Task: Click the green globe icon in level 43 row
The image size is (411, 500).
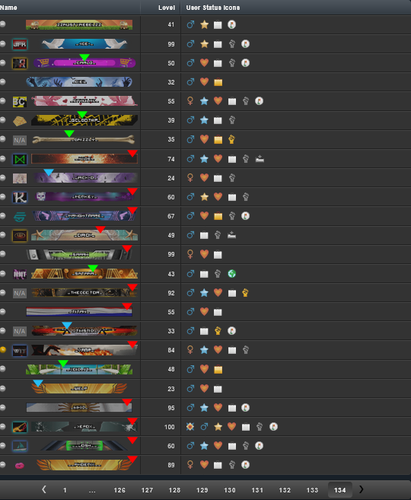Action: point(232,274)
